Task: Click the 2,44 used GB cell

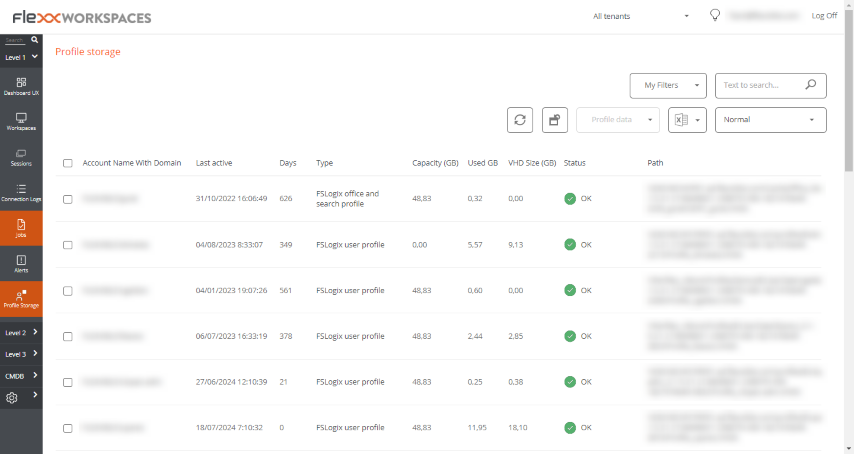Action: (x=475, y=336)
